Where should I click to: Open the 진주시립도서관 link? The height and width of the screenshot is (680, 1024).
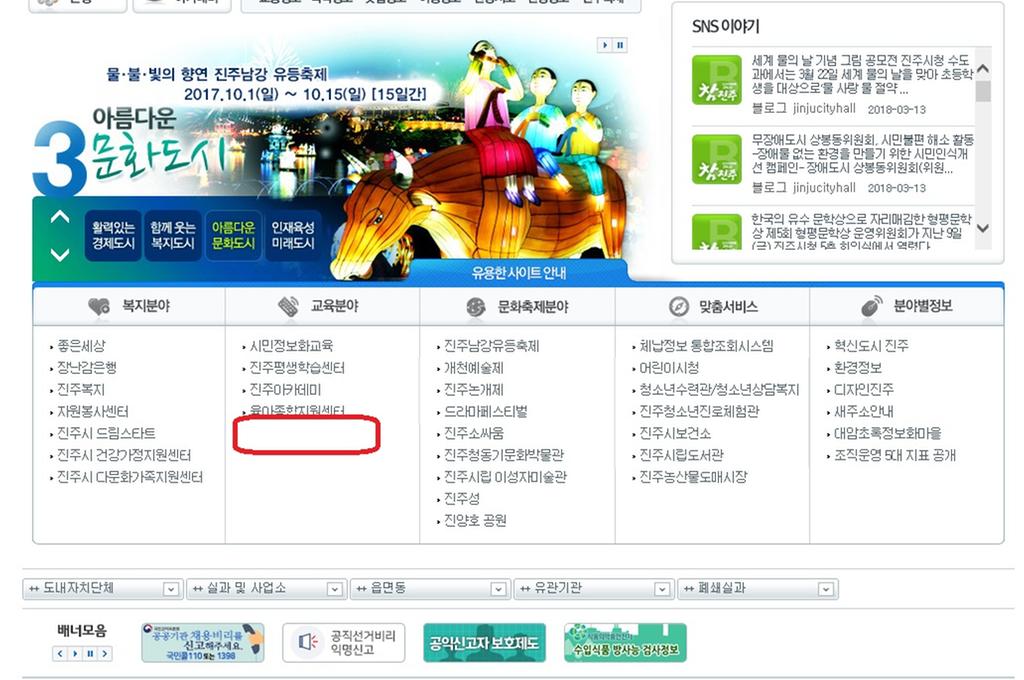pos(681,455)
